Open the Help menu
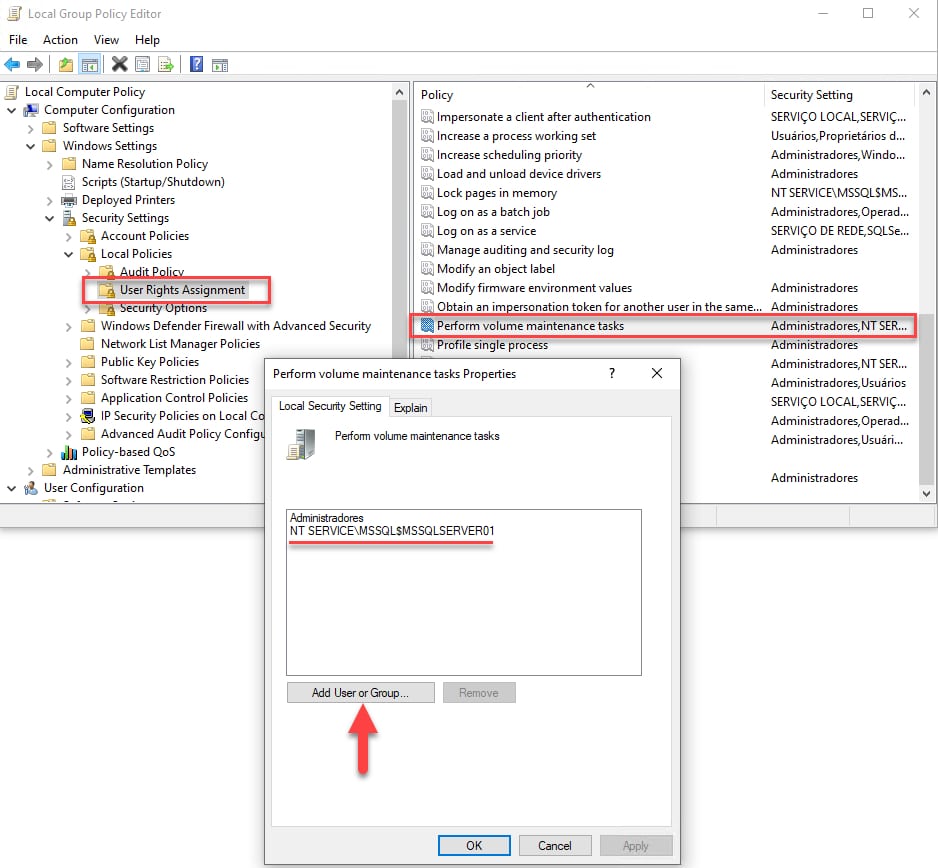Image resolution: width=938 pixels, height=868 pixels. [147, 39]
